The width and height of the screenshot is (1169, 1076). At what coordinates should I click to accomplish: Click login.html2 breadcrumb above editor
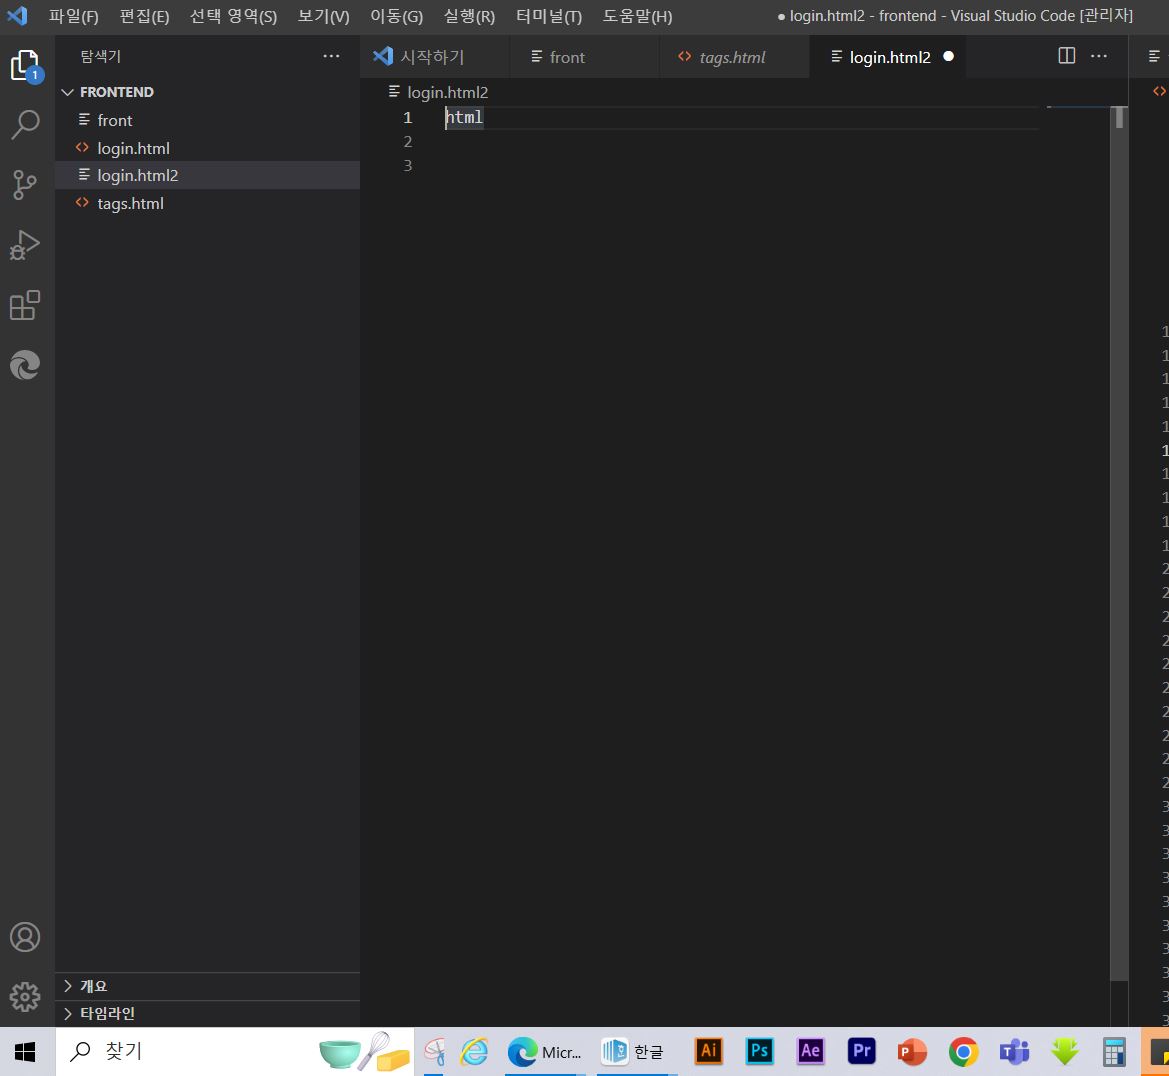[447, 92]
